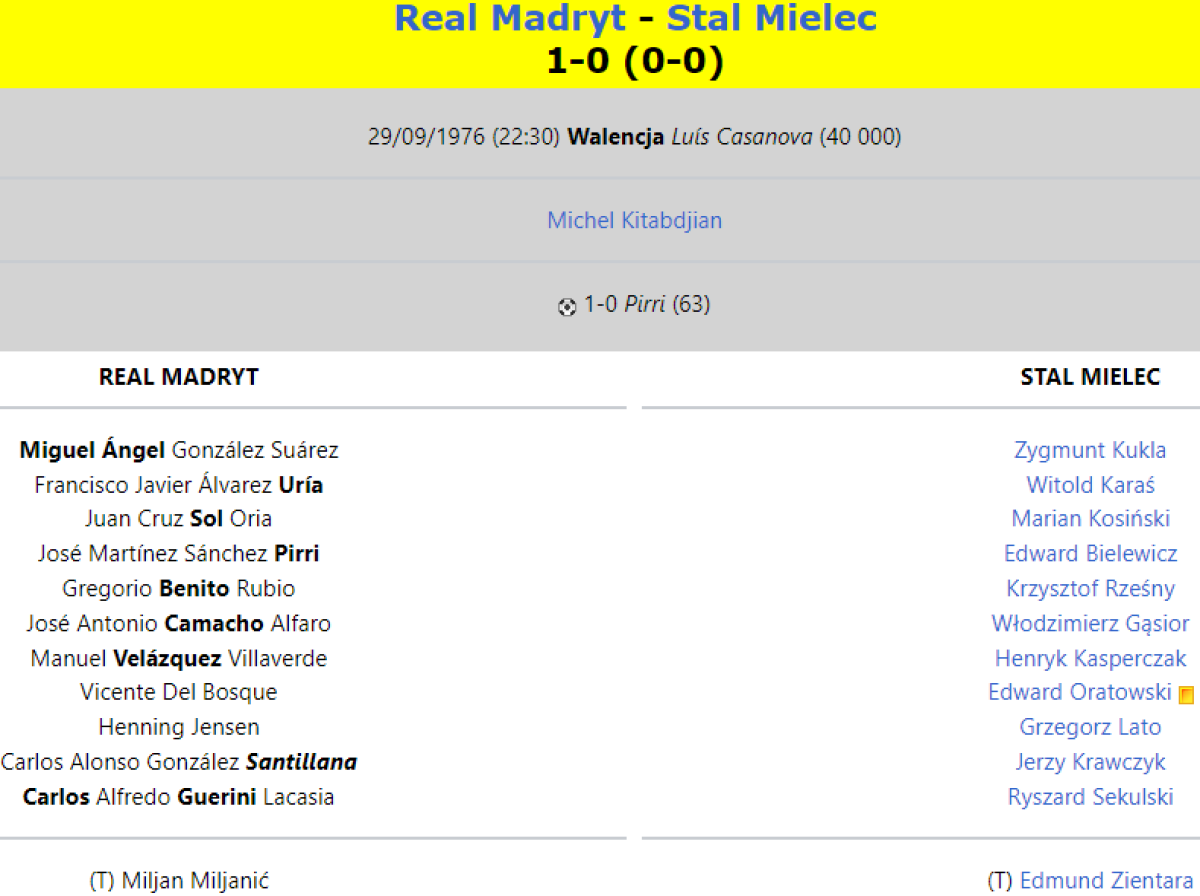The width and height of the screenshot is (1200, 896).
Task: Open Włodzimierz Gąsior player link
Action: [x=1090, y=624]
